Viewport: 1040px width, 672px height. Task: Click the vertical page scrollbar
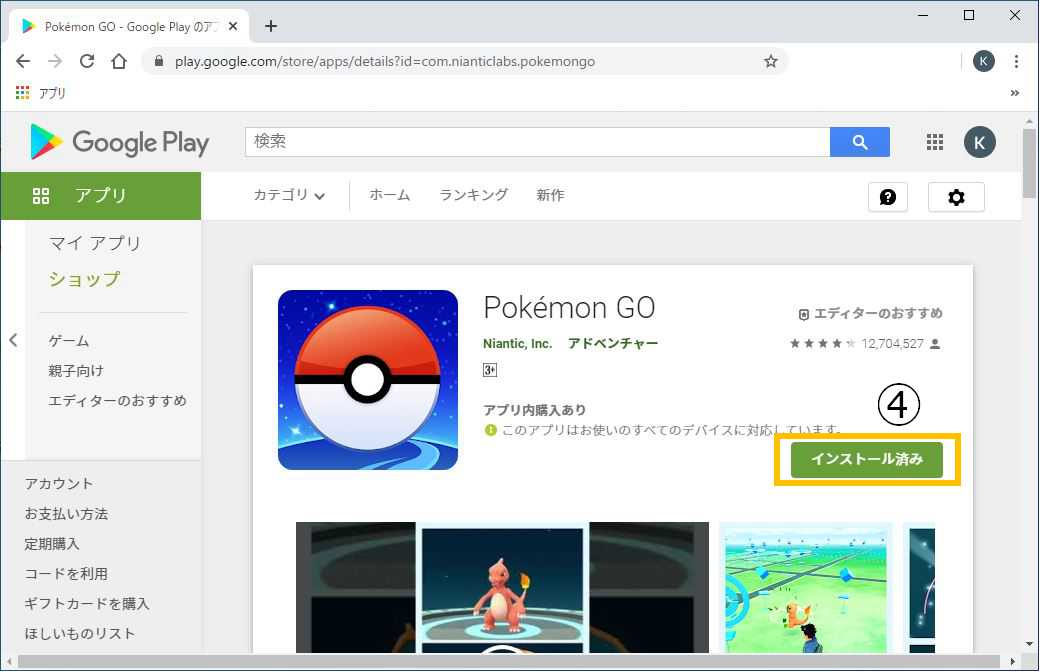pyautogui.click(x=1029, y=163)
